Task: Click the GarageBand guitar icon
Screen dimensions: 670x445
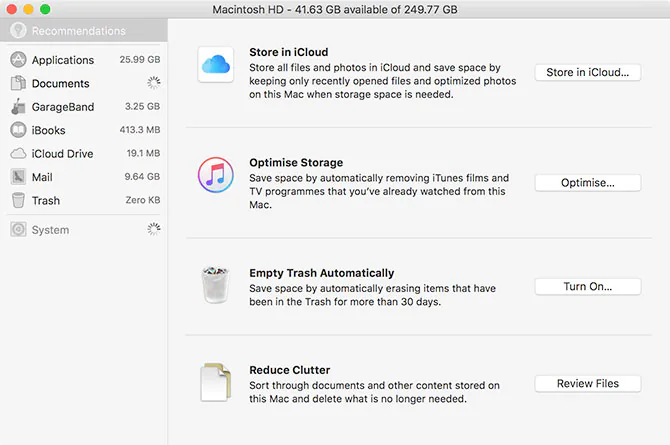Action: (x=18, y=106)
